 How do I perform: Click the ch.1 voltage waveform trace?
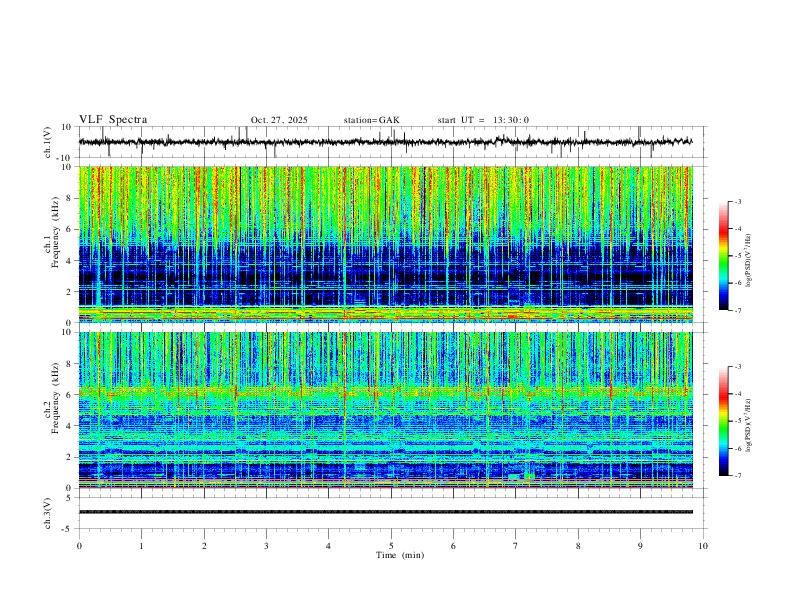pyautogui.click(x=385, y=142)
